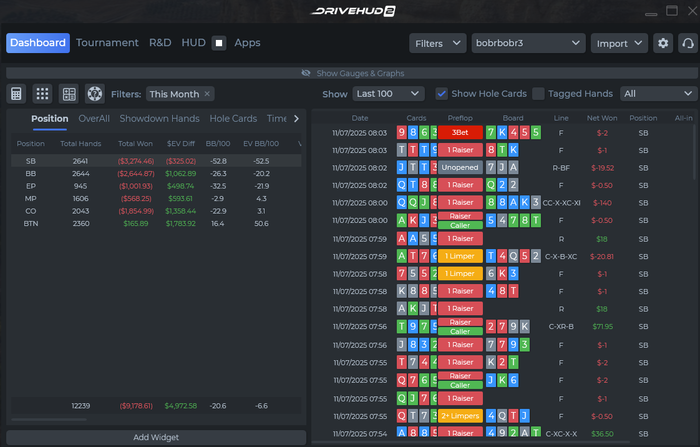700x447 pixels.
Task: Open the Filters dropdown
Action: pyautogui.click(x=438, y=43)
